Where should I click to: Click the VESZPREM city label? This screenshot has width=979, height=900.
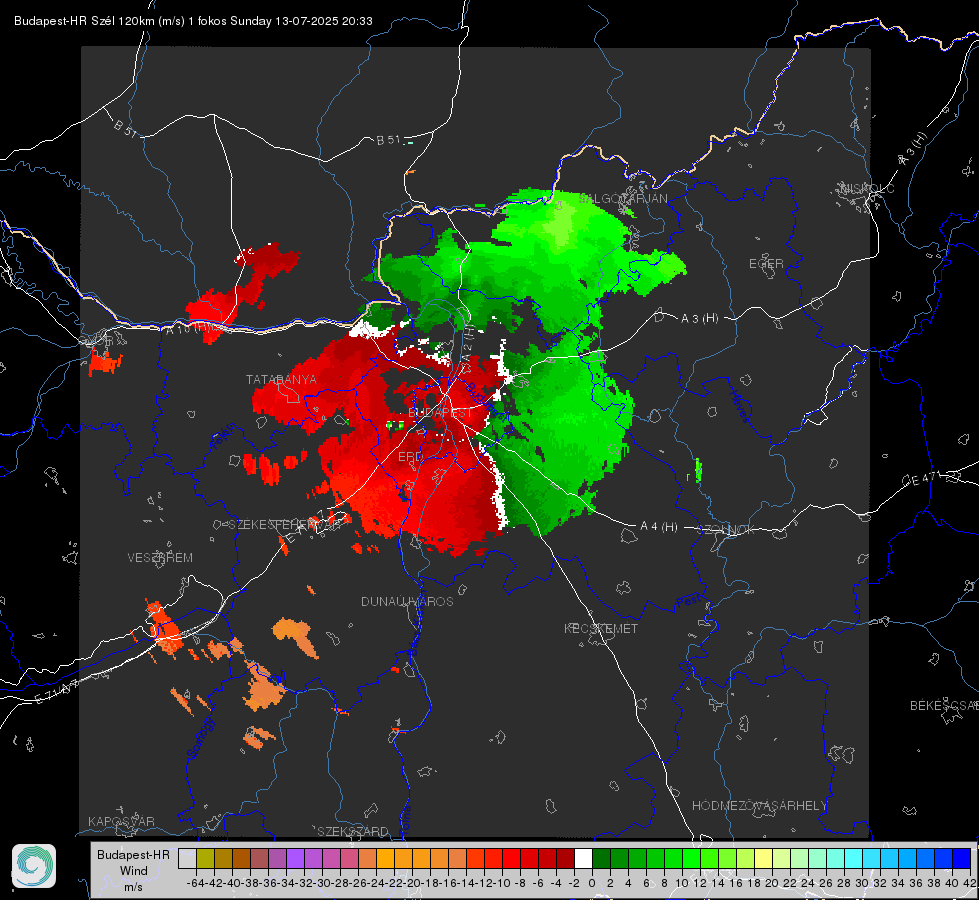point(160,558)
